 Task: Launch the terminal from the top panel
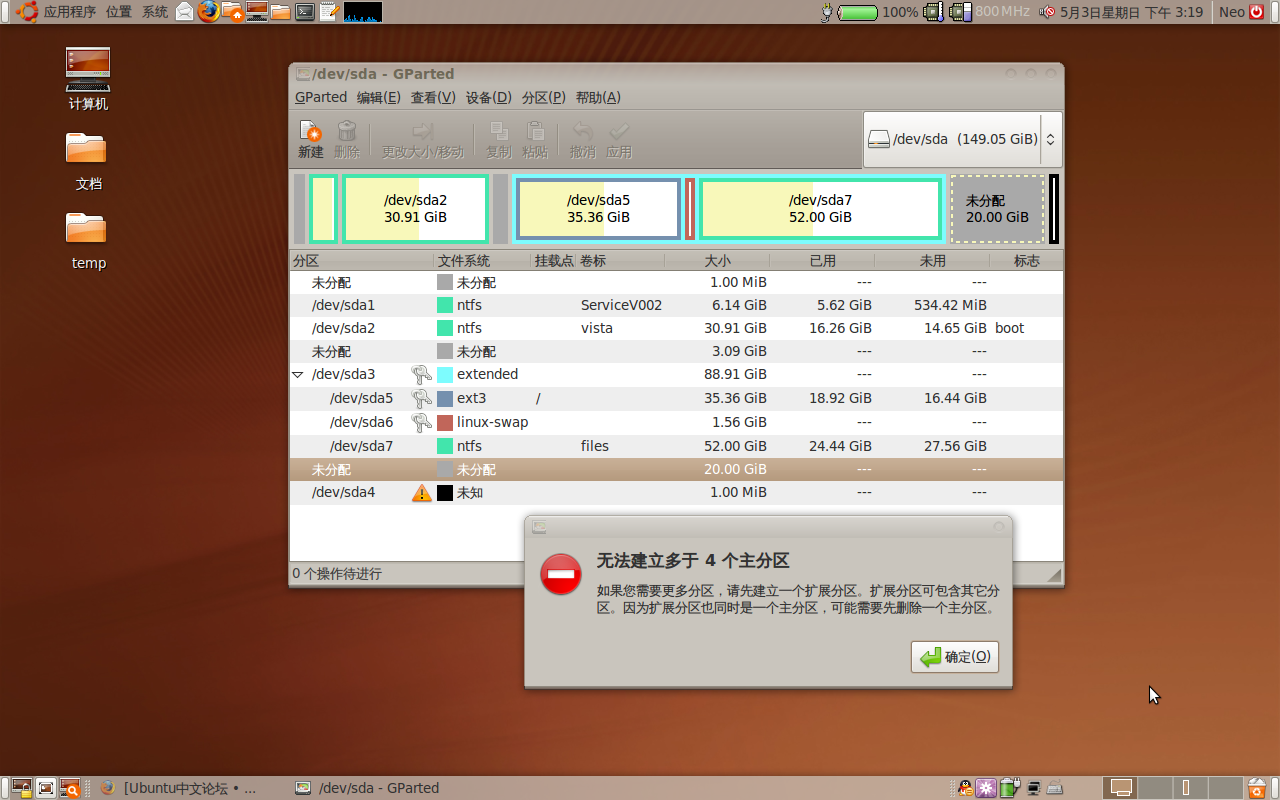point(304,12)
